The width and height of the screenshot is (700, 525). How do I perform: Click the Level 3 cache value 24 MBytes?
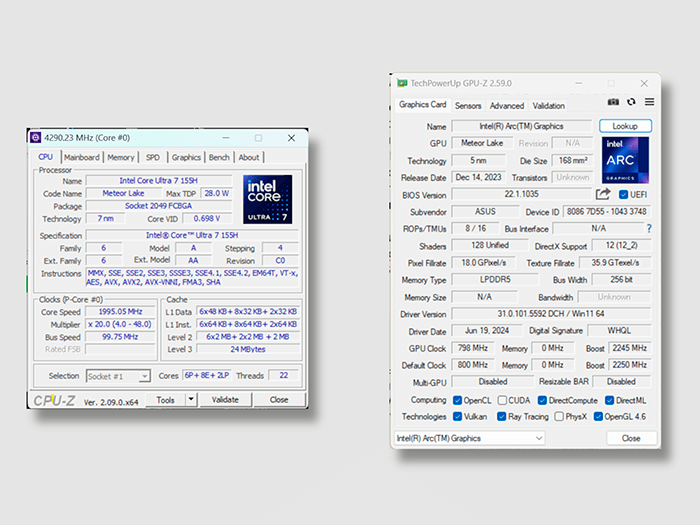[248, 349]
